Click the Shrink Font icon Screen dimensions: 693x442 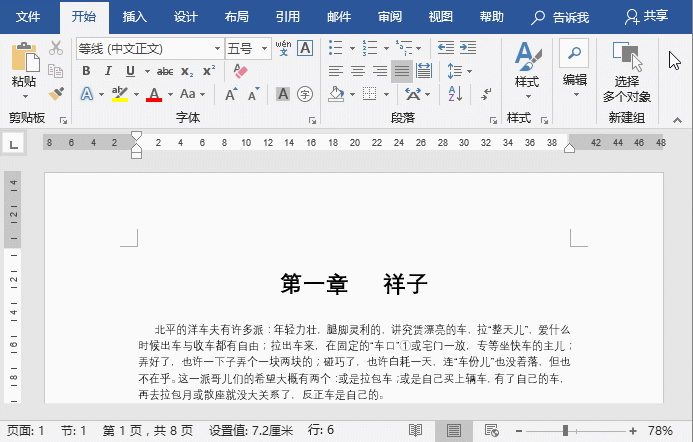tap(253, 94)
